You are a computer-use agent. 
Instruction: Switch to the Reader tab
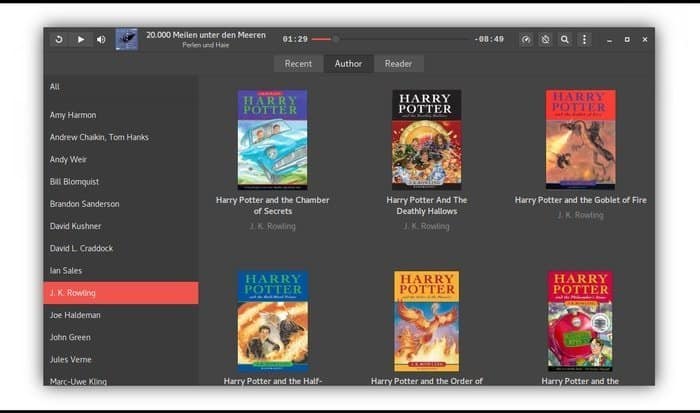tap(398, 64)
